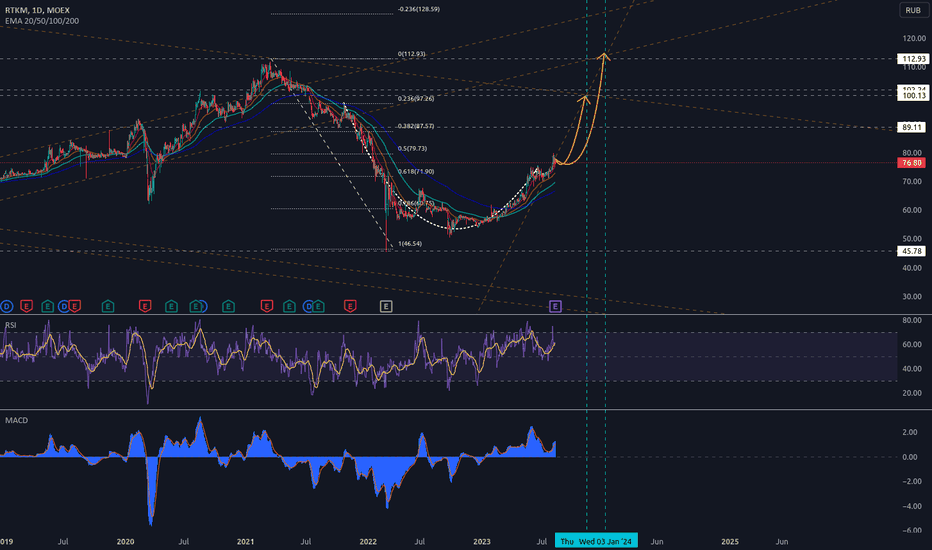Click the 2025 label on time axis
The image size is (932, 550).
point(730,542)
